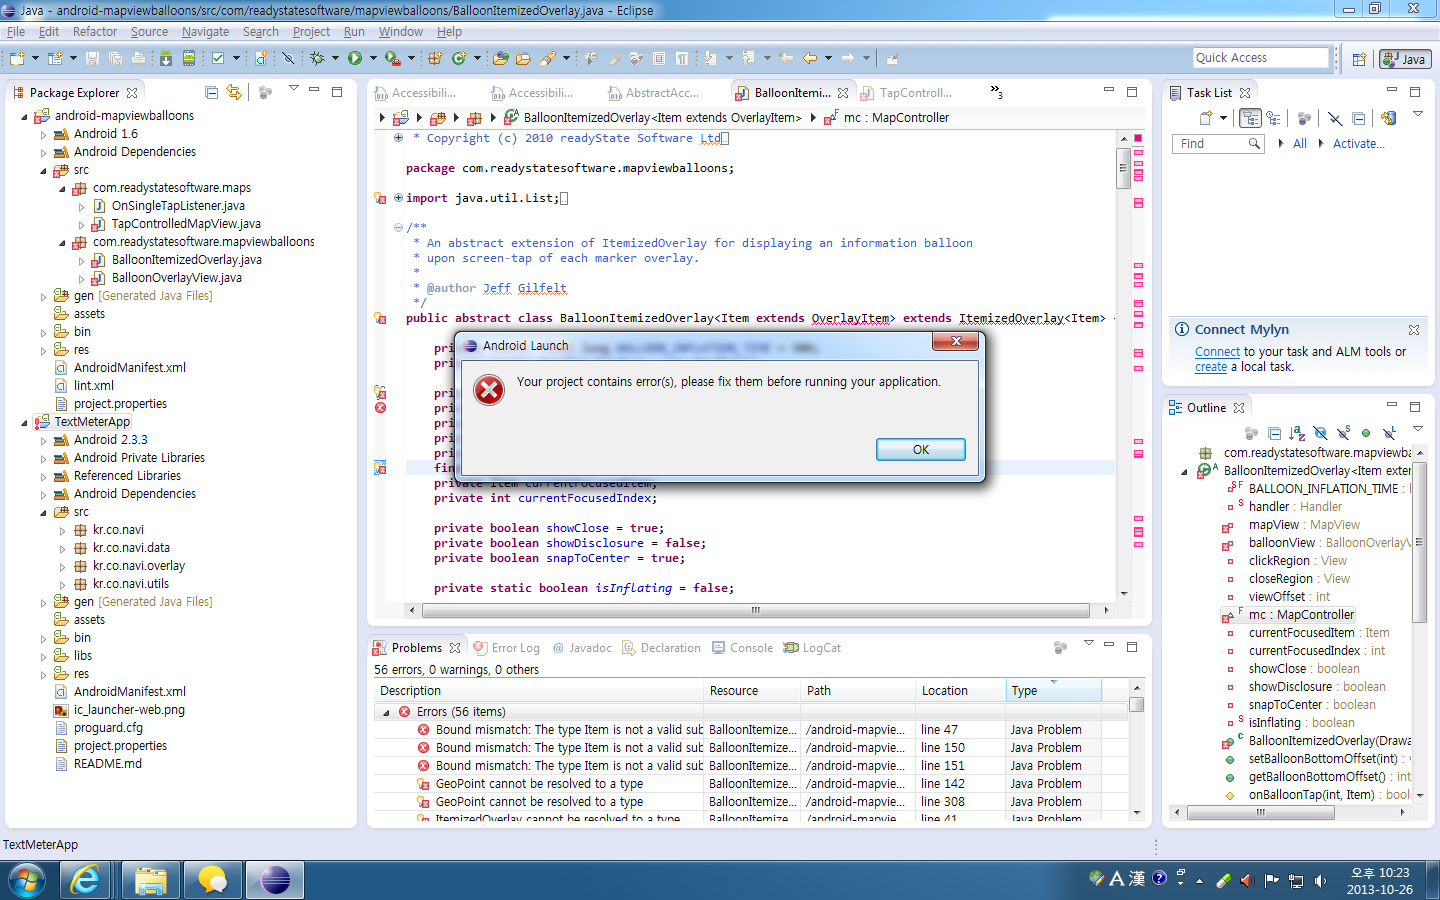Screen dimensions: 1440x900
Task: Open the Refactor menu
Action: click(x=95, y=32)
